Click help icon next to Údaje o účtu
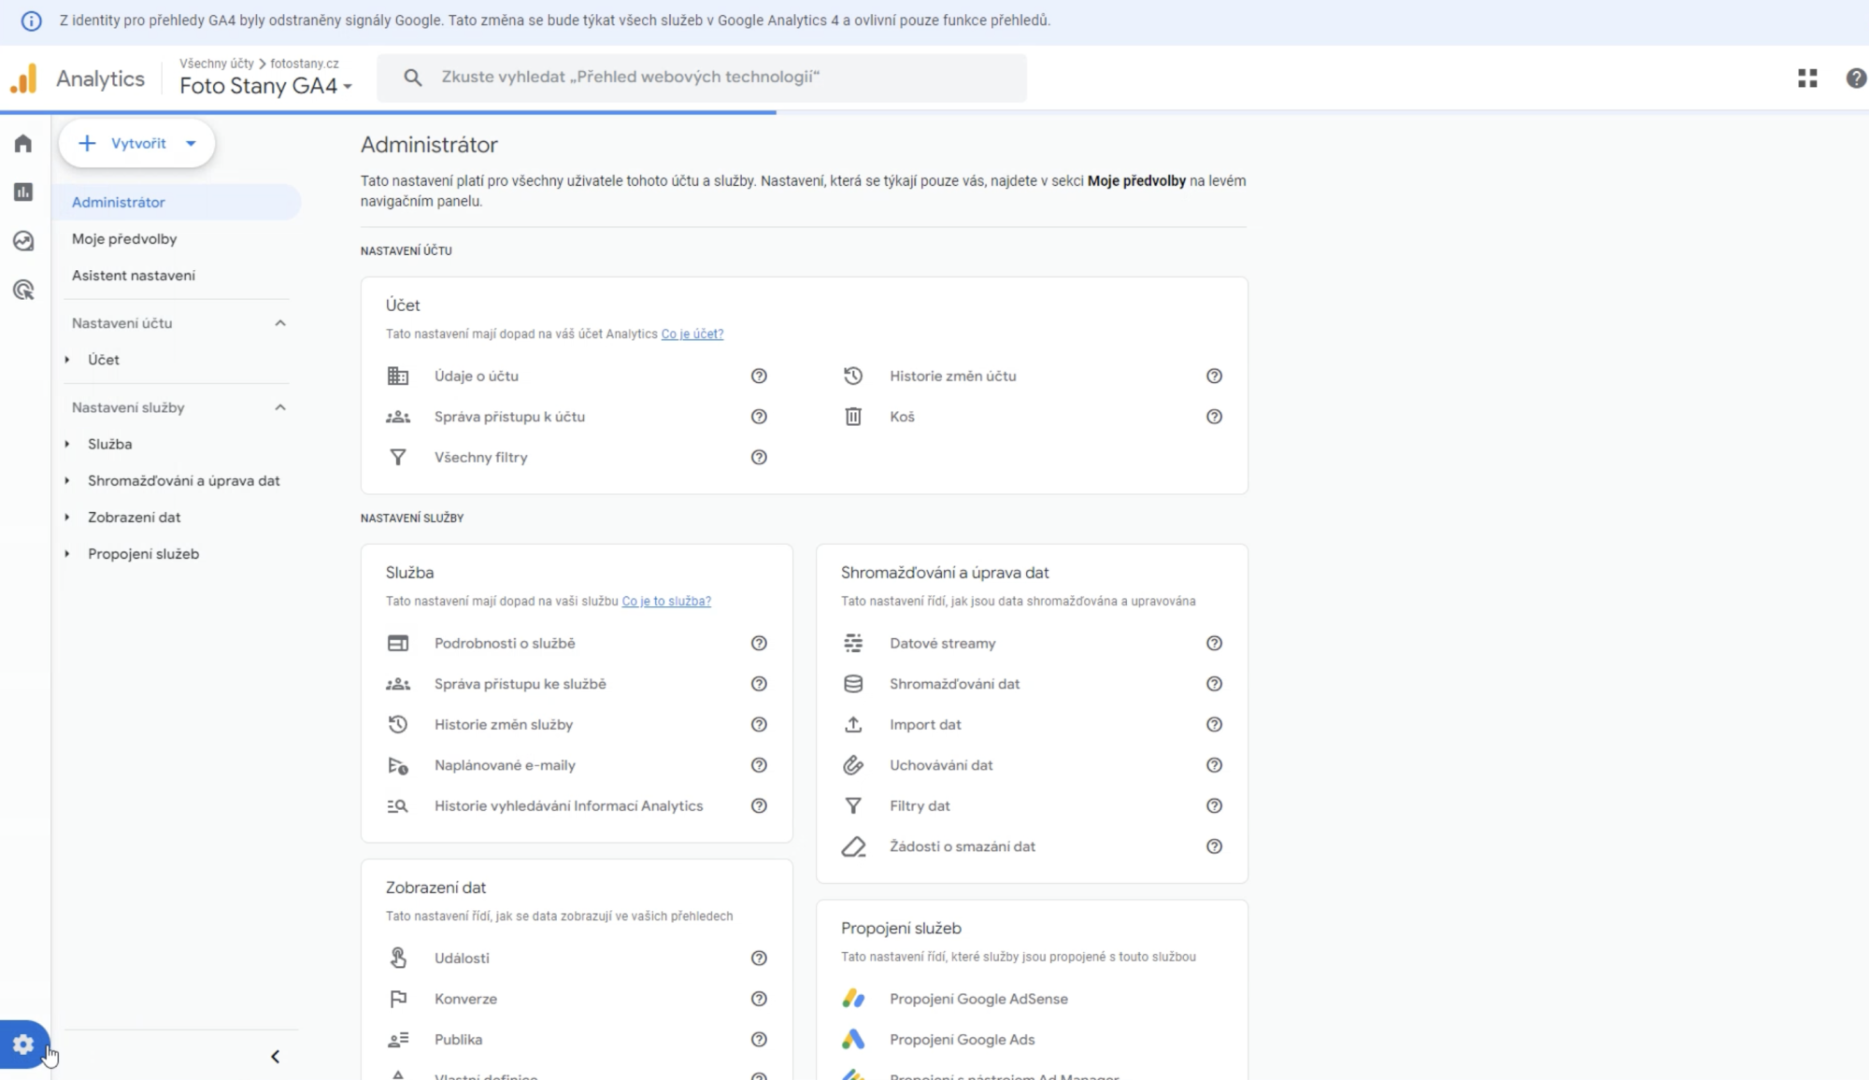This screenshot has width=1869, height=1080. (759, 376)
